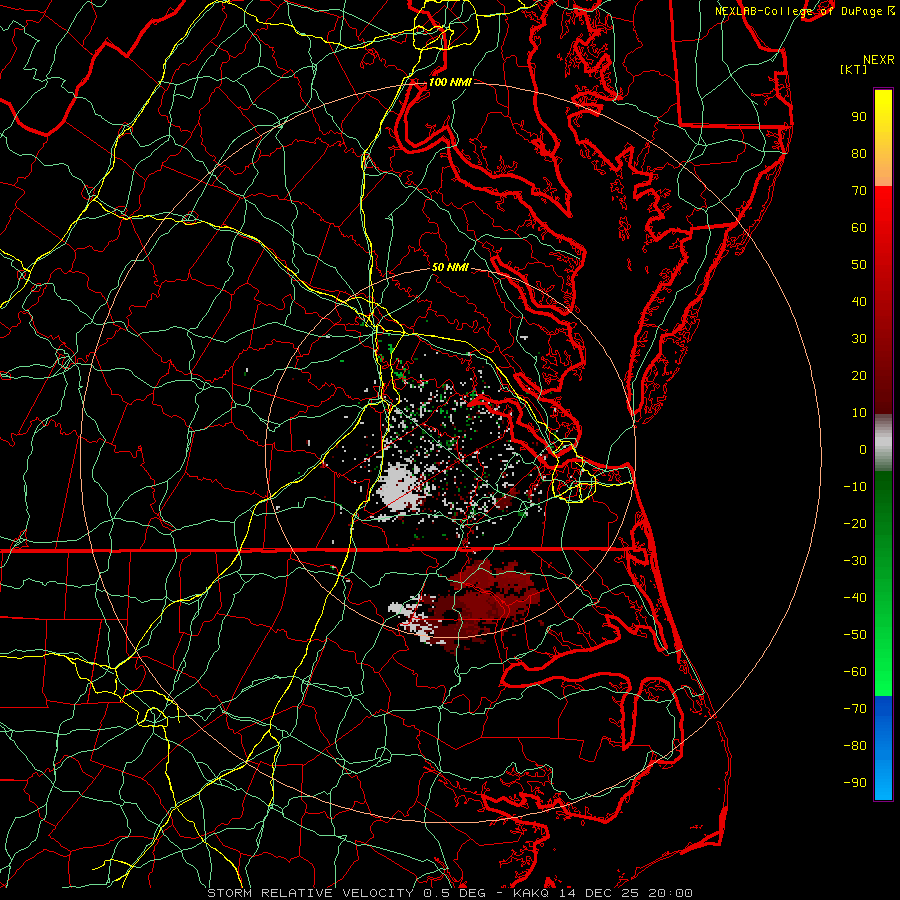The height and width of the screenshot is (900, 900).
Task: Click the -90 scale value
Action: pos(855,783)
